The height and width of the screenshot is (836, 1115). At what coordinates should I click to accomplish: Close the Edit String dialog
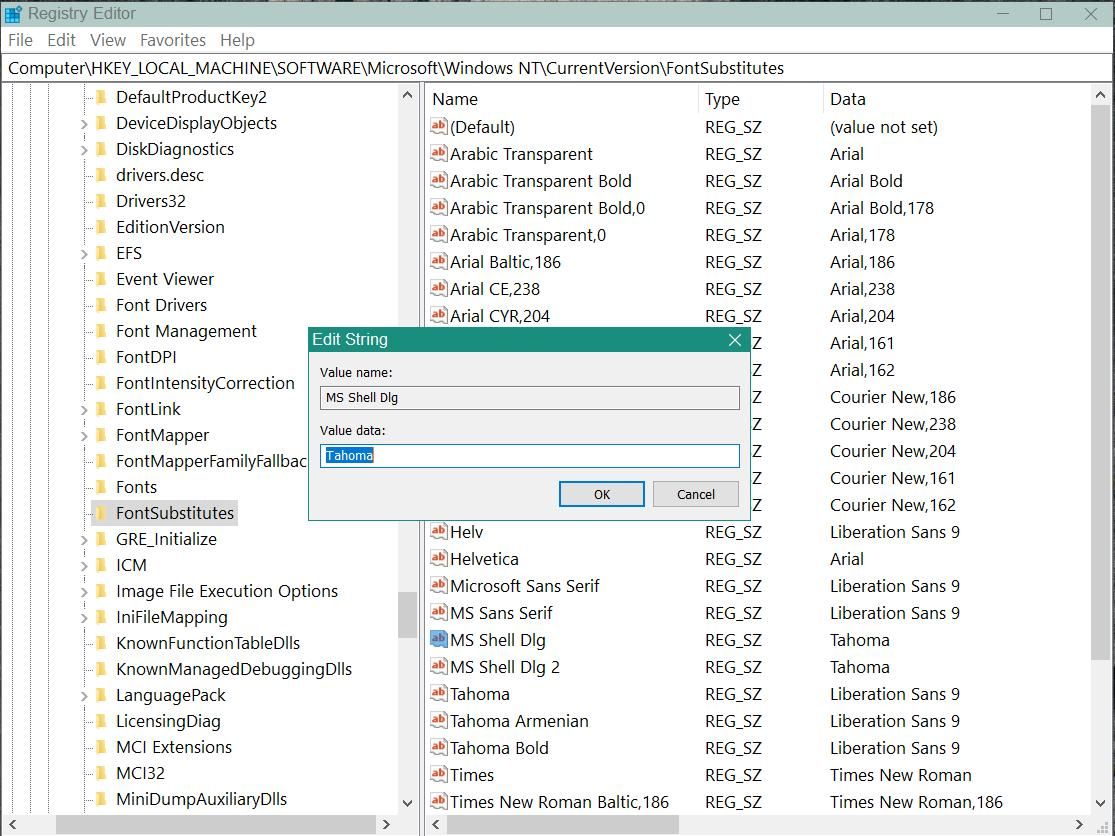[735, 340]
